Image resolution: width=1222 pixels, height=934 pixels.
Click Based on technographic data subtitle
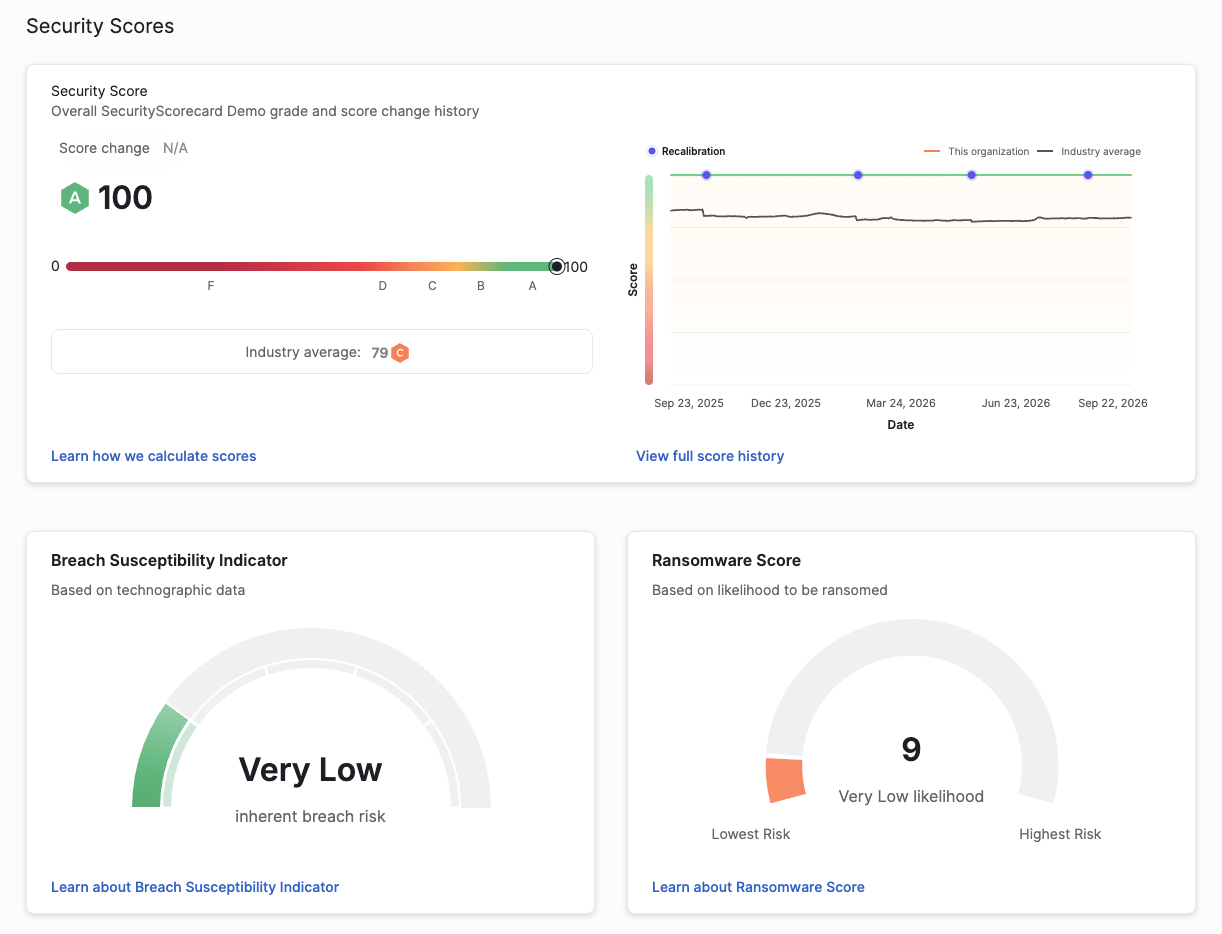pyautogui.click(x=148, y=590)
